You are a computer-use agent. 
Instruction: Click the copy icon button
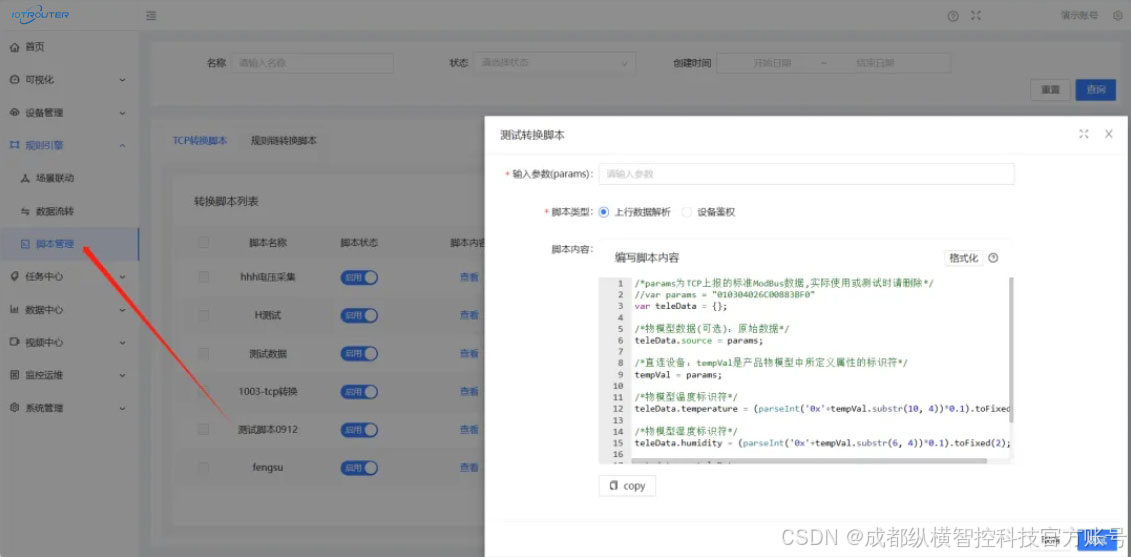(x=627, y=486)
